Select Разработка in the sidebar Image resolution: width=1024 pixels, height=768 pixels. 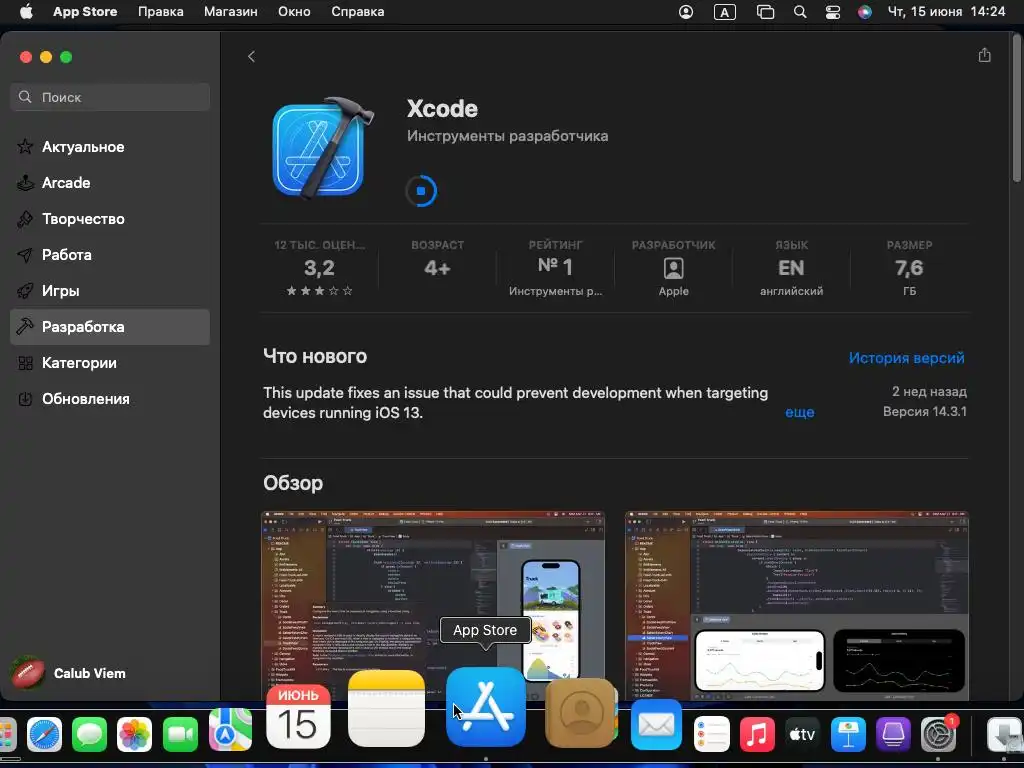coord(110,327)
